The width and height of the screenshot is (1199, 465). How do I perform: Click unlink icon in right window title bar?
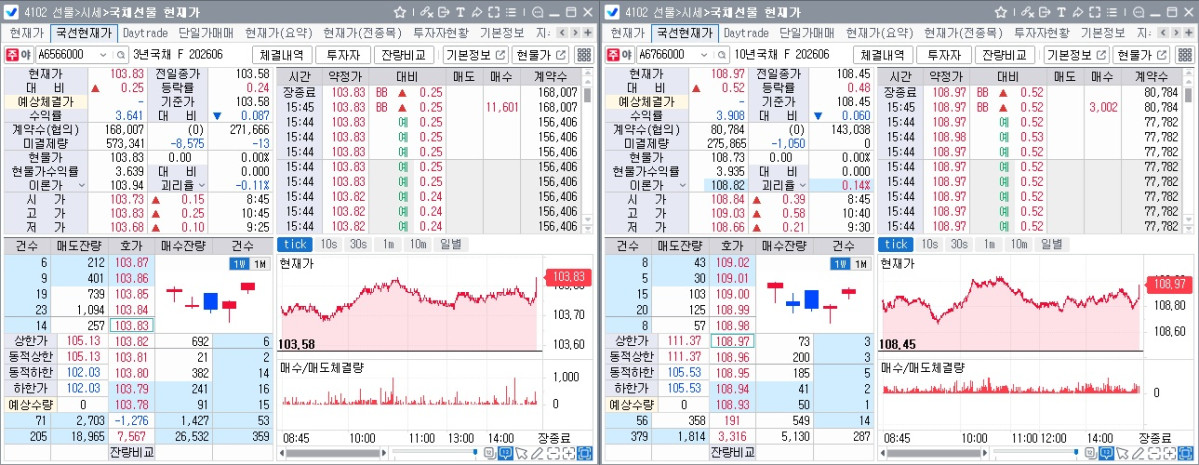point(1027,12)
